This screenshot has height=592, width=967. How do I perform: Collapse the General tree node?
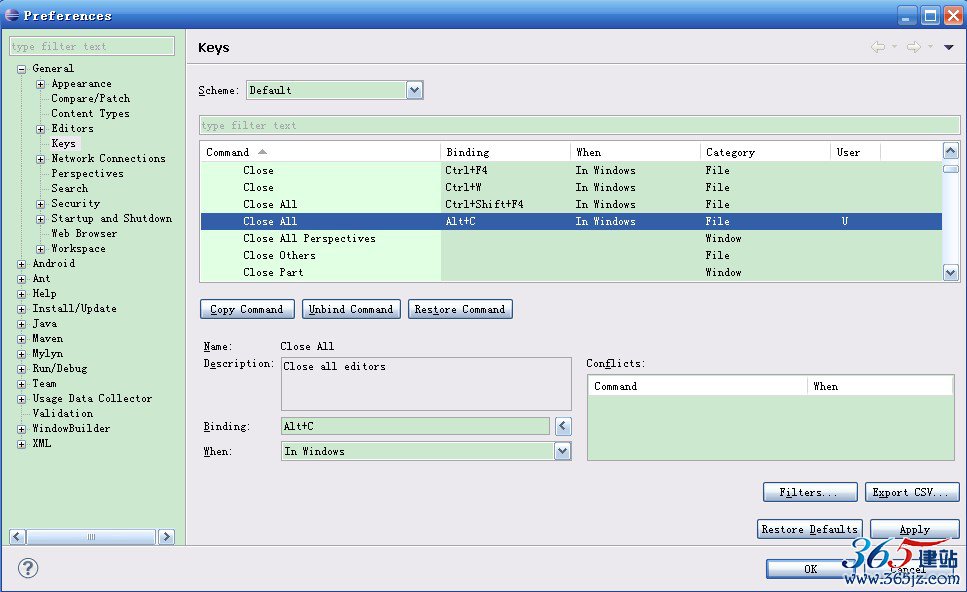[22, 69]
